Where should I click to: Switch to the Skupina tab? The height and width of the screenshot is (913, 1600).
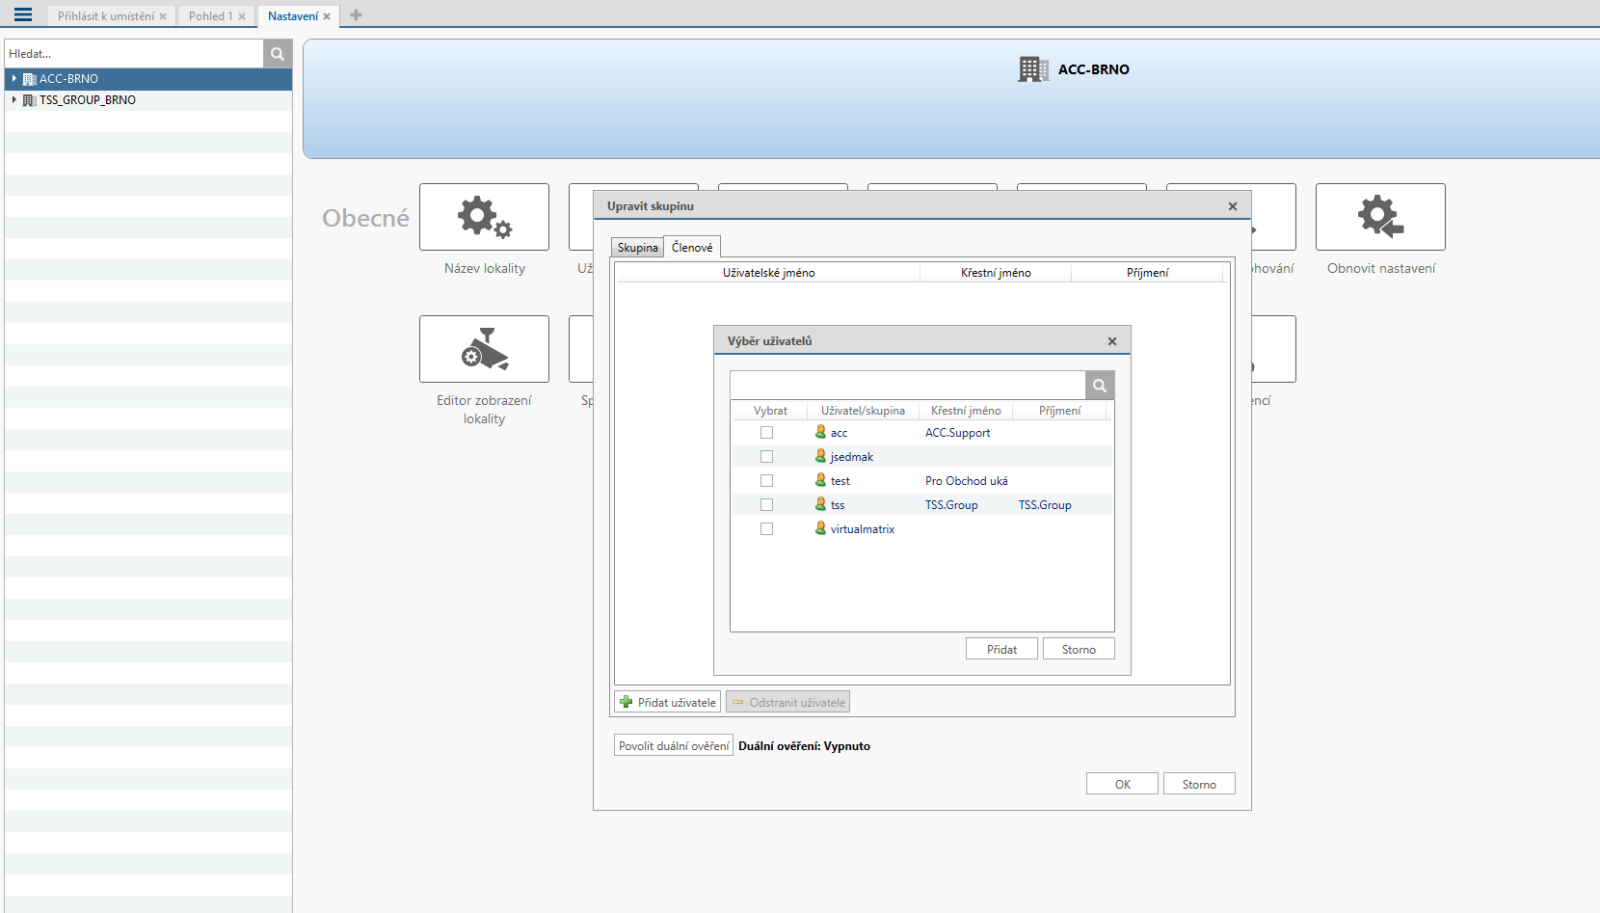coord(637,248)
